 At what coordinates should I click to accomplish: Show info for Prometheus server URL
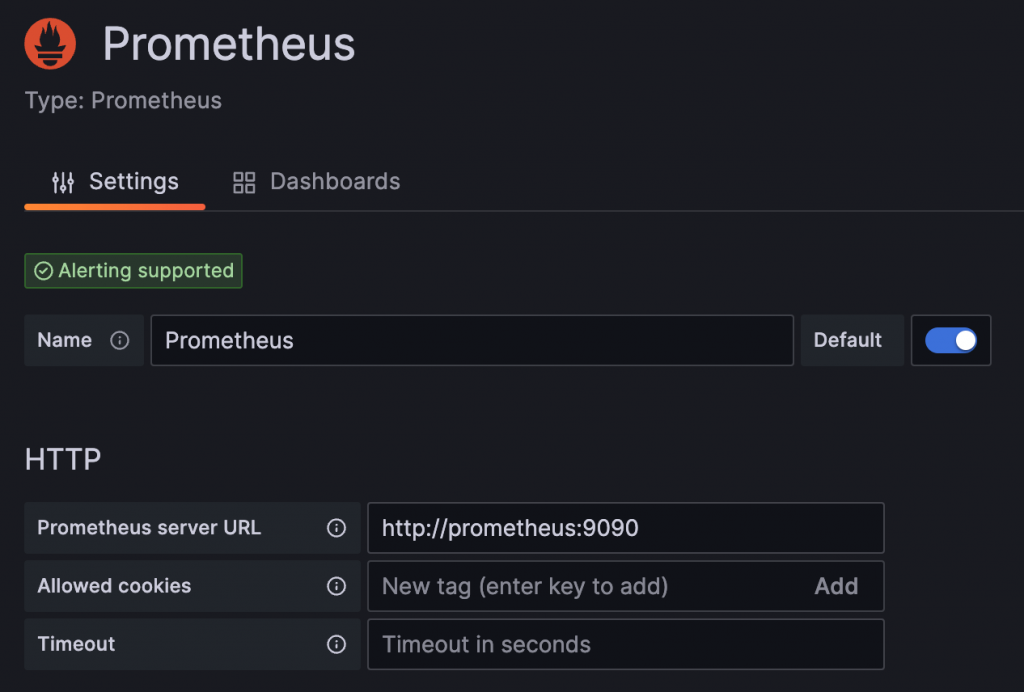coord(336,528)
